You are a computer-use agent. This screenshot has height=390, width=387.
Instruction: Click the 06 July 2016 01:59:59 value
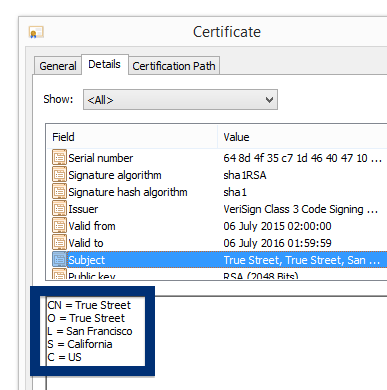pyautogui.click(x=277, y=243)
